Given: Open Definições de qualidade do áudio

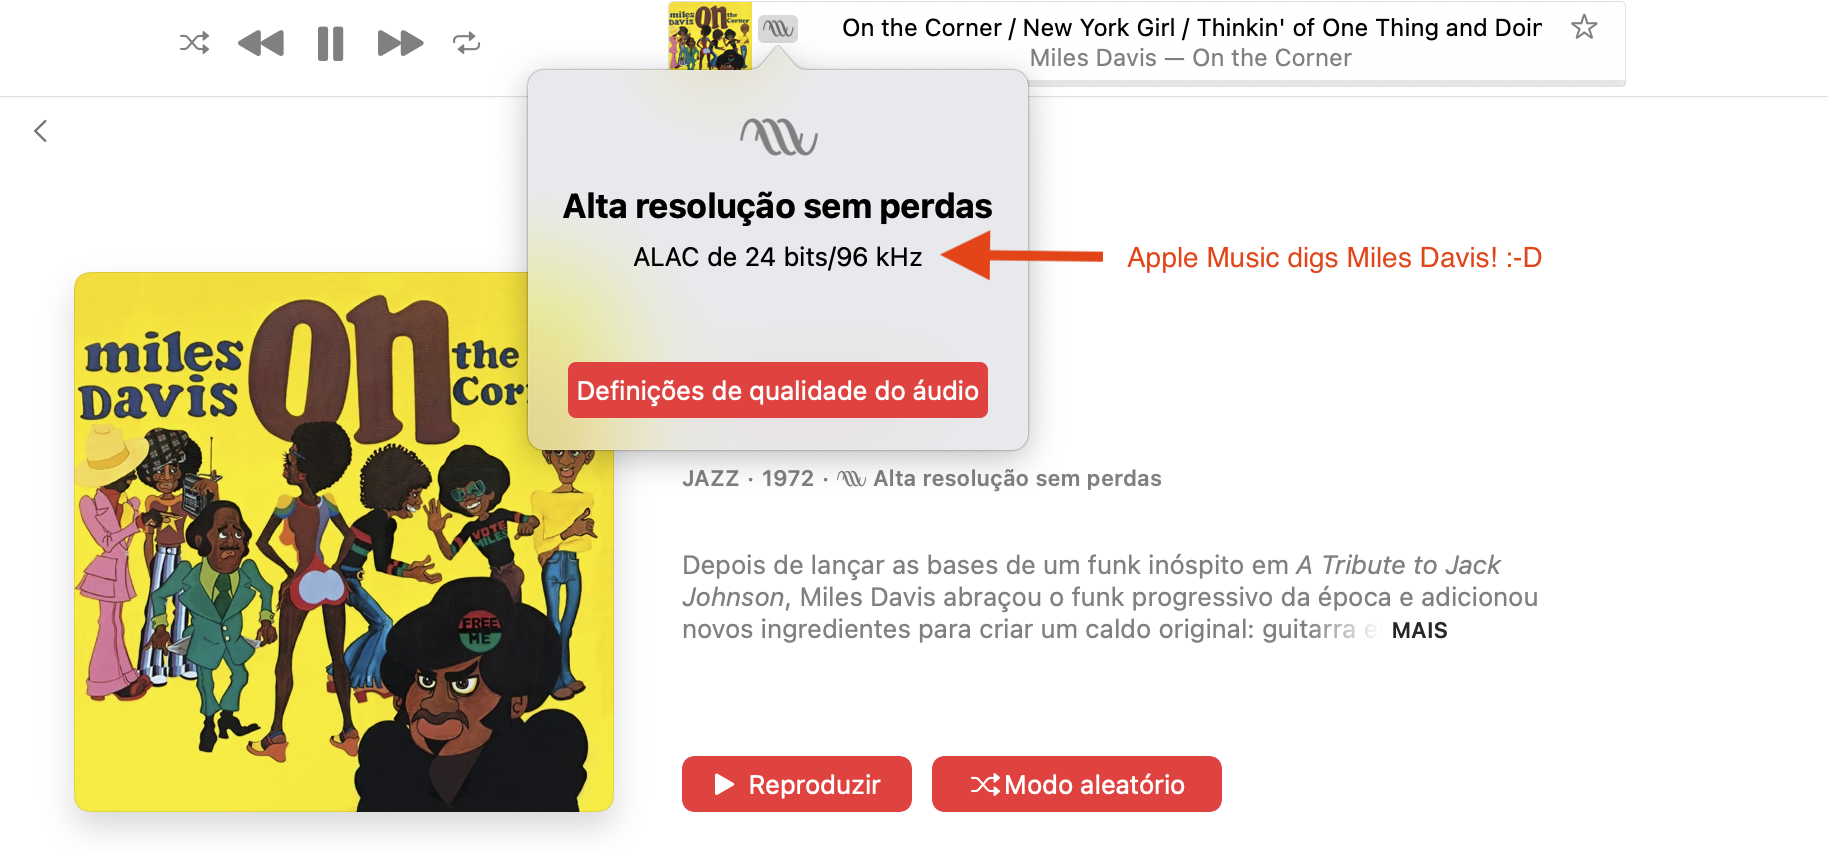Looking at the screenshot, I should (778, 390).
